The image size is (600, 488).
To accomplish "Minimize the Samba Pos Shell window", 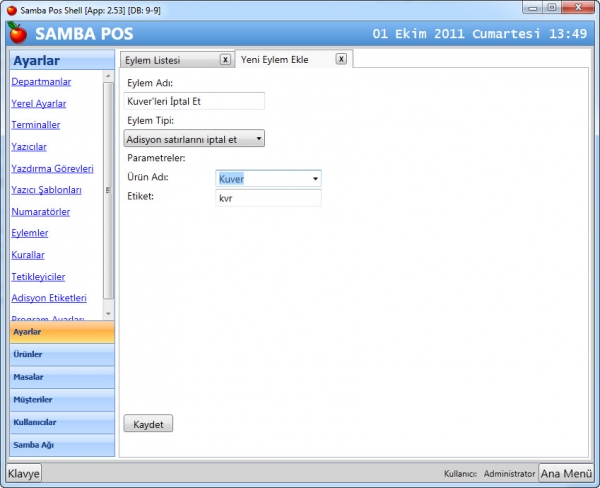I will (x=533, y=7).
